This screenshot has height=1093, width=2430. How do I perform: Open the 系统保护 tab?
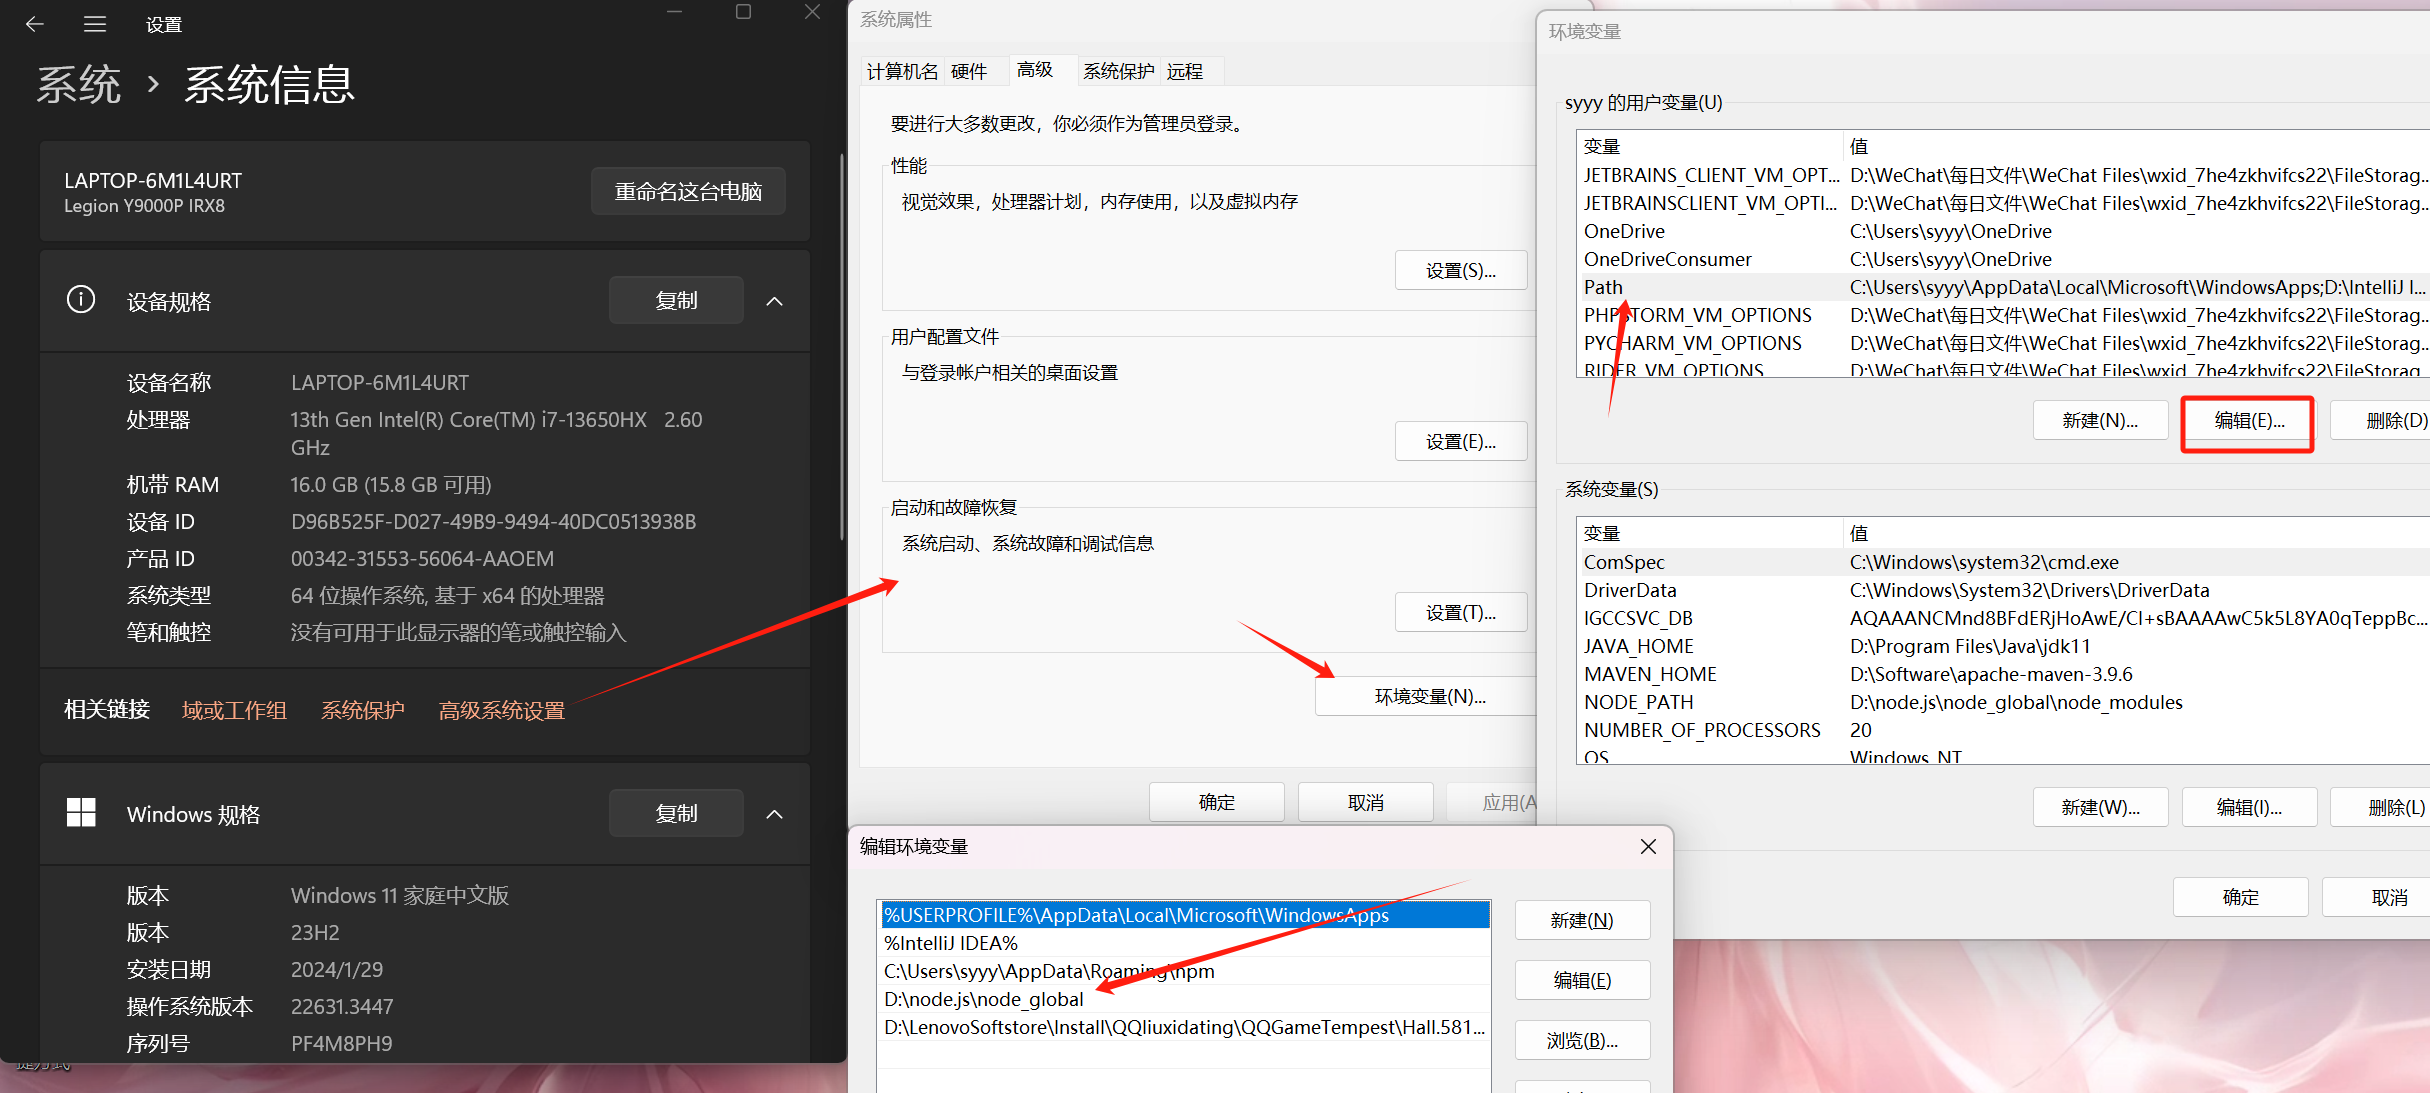1118,71
